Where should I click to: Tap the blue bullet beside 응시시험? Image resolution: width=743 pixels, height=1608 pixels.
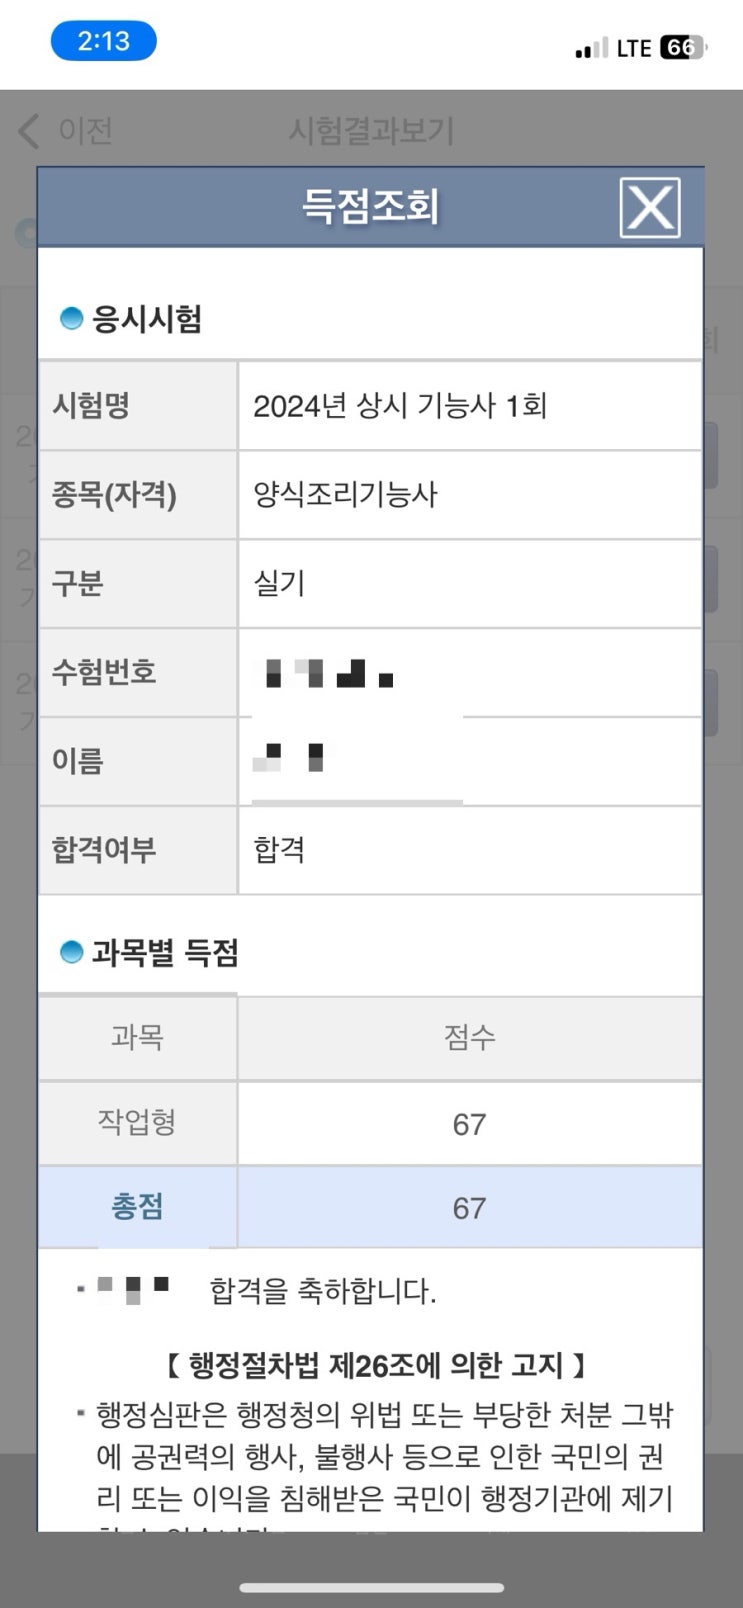[x=71, y=319]
